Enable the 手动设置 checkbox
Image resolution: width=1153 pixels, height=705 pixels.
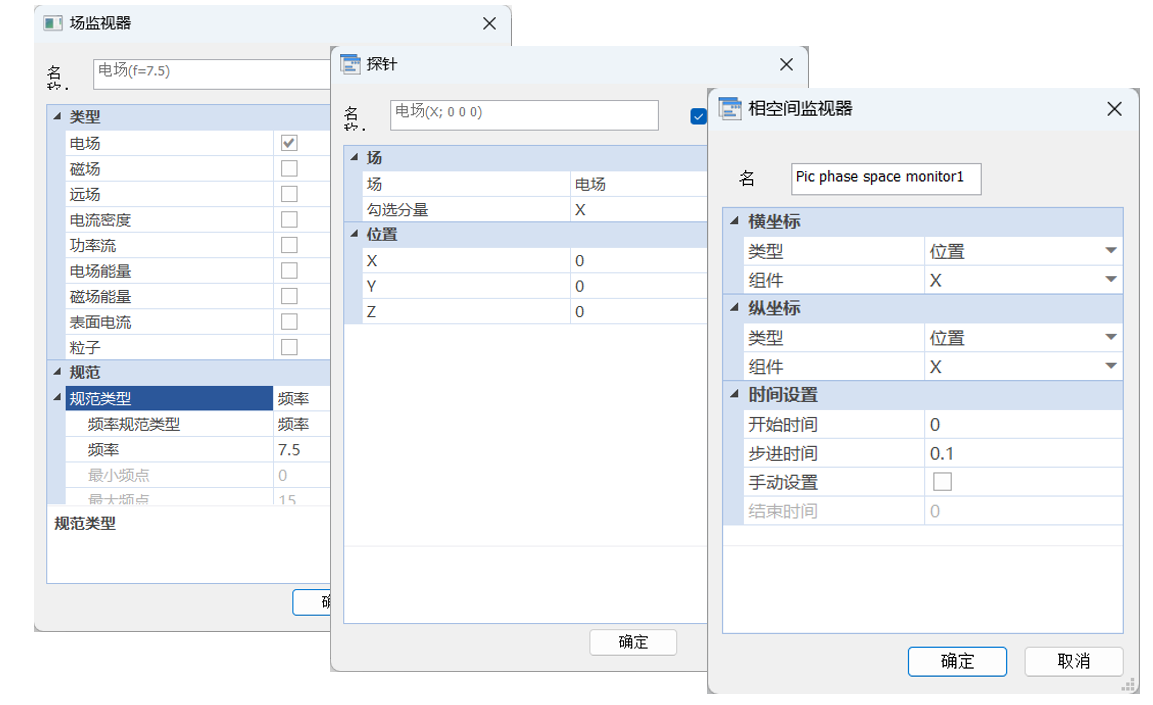point(942,482)
